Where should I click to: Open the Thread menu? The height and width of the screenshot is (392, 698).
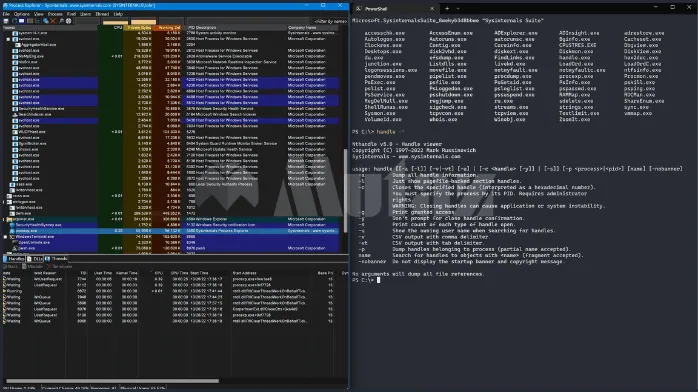102,14
